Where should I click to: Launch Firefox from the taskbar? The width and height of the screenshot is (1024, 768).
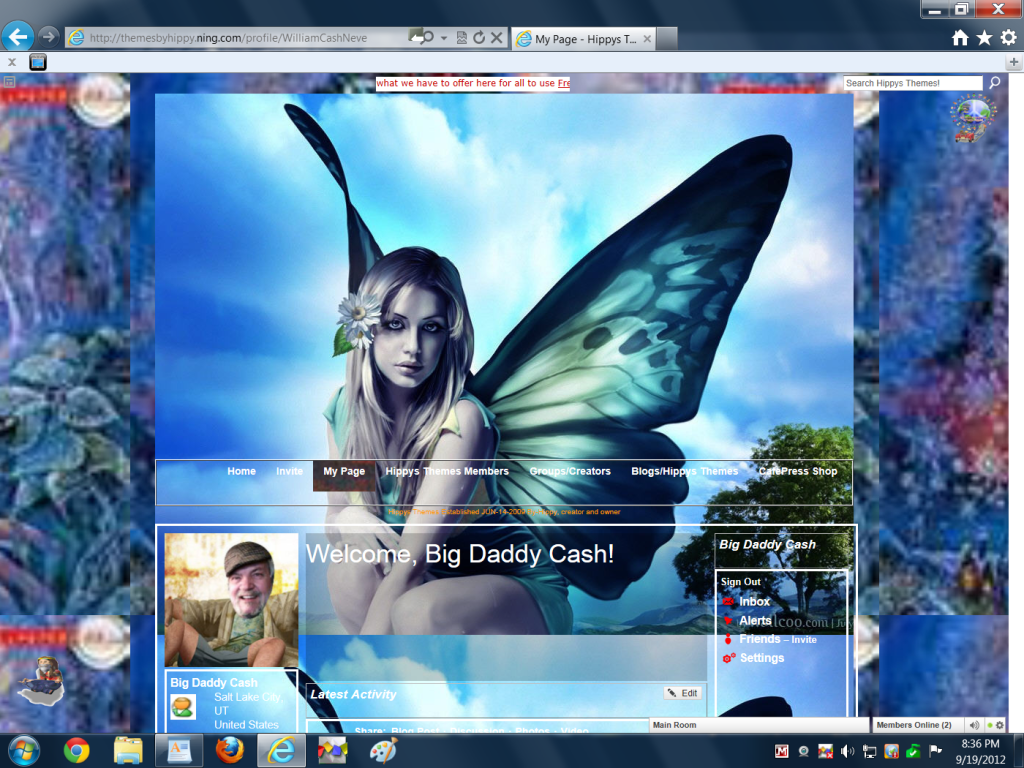point(230,750)
